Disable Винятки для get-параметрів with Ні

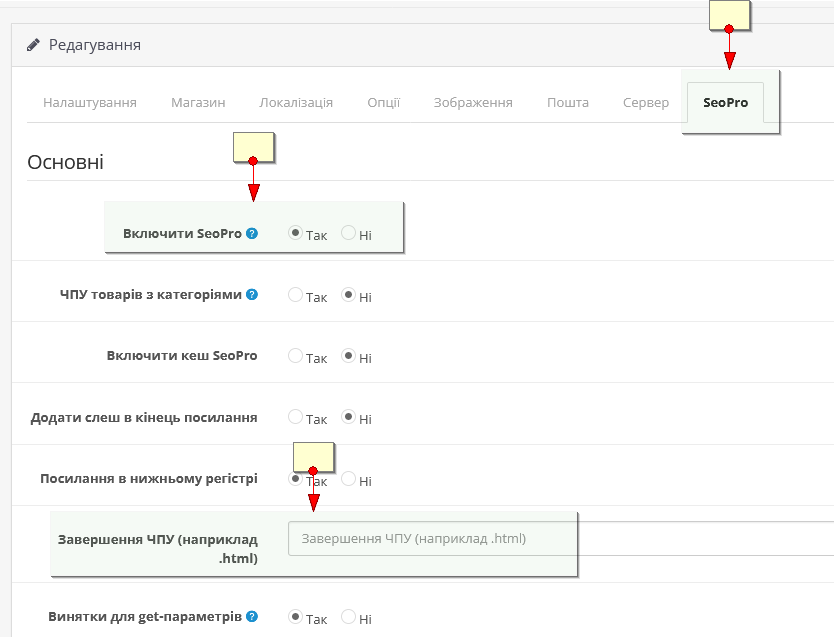tap(349, 617)
